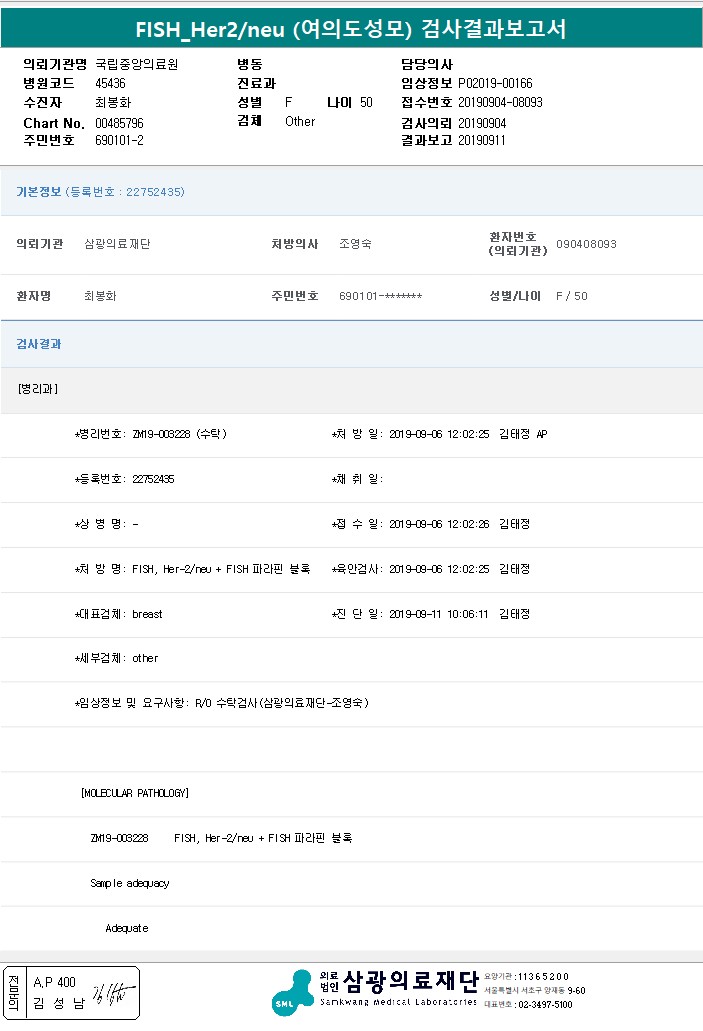Select representative specimen breast
Image resolution: width=703 pixels, height=1031 pixels.
pos(147,614)
